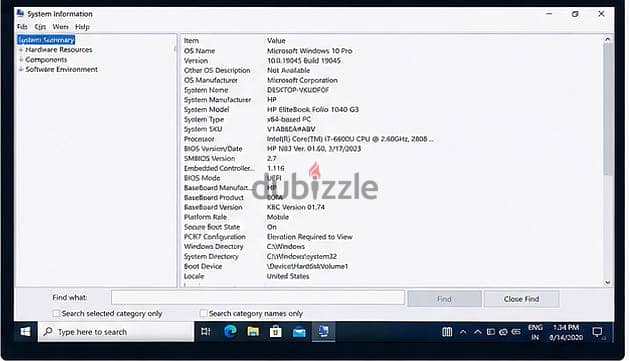Click the ENG IN language indicator
This screenshot has width=630, height=361.
[535, 332]
